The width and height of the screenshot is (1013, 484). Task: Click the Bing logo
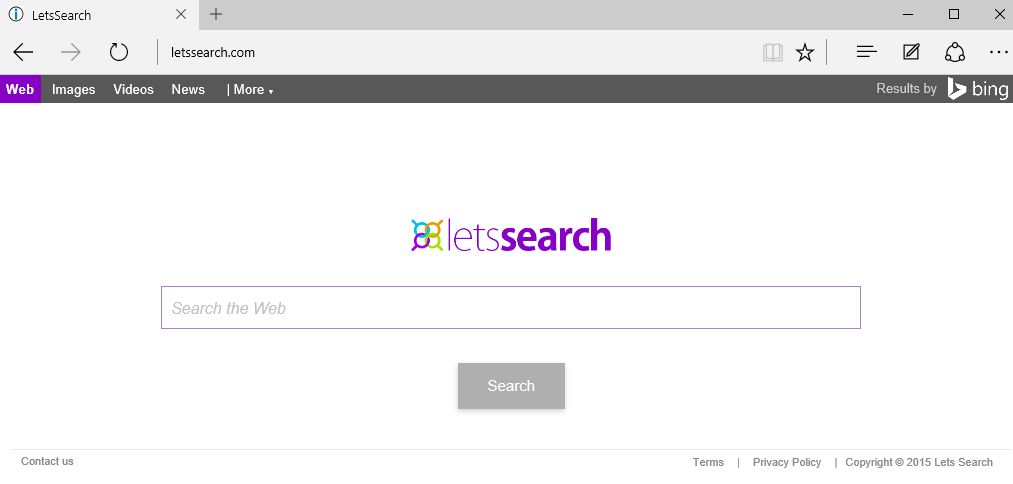tap(977, 89)
